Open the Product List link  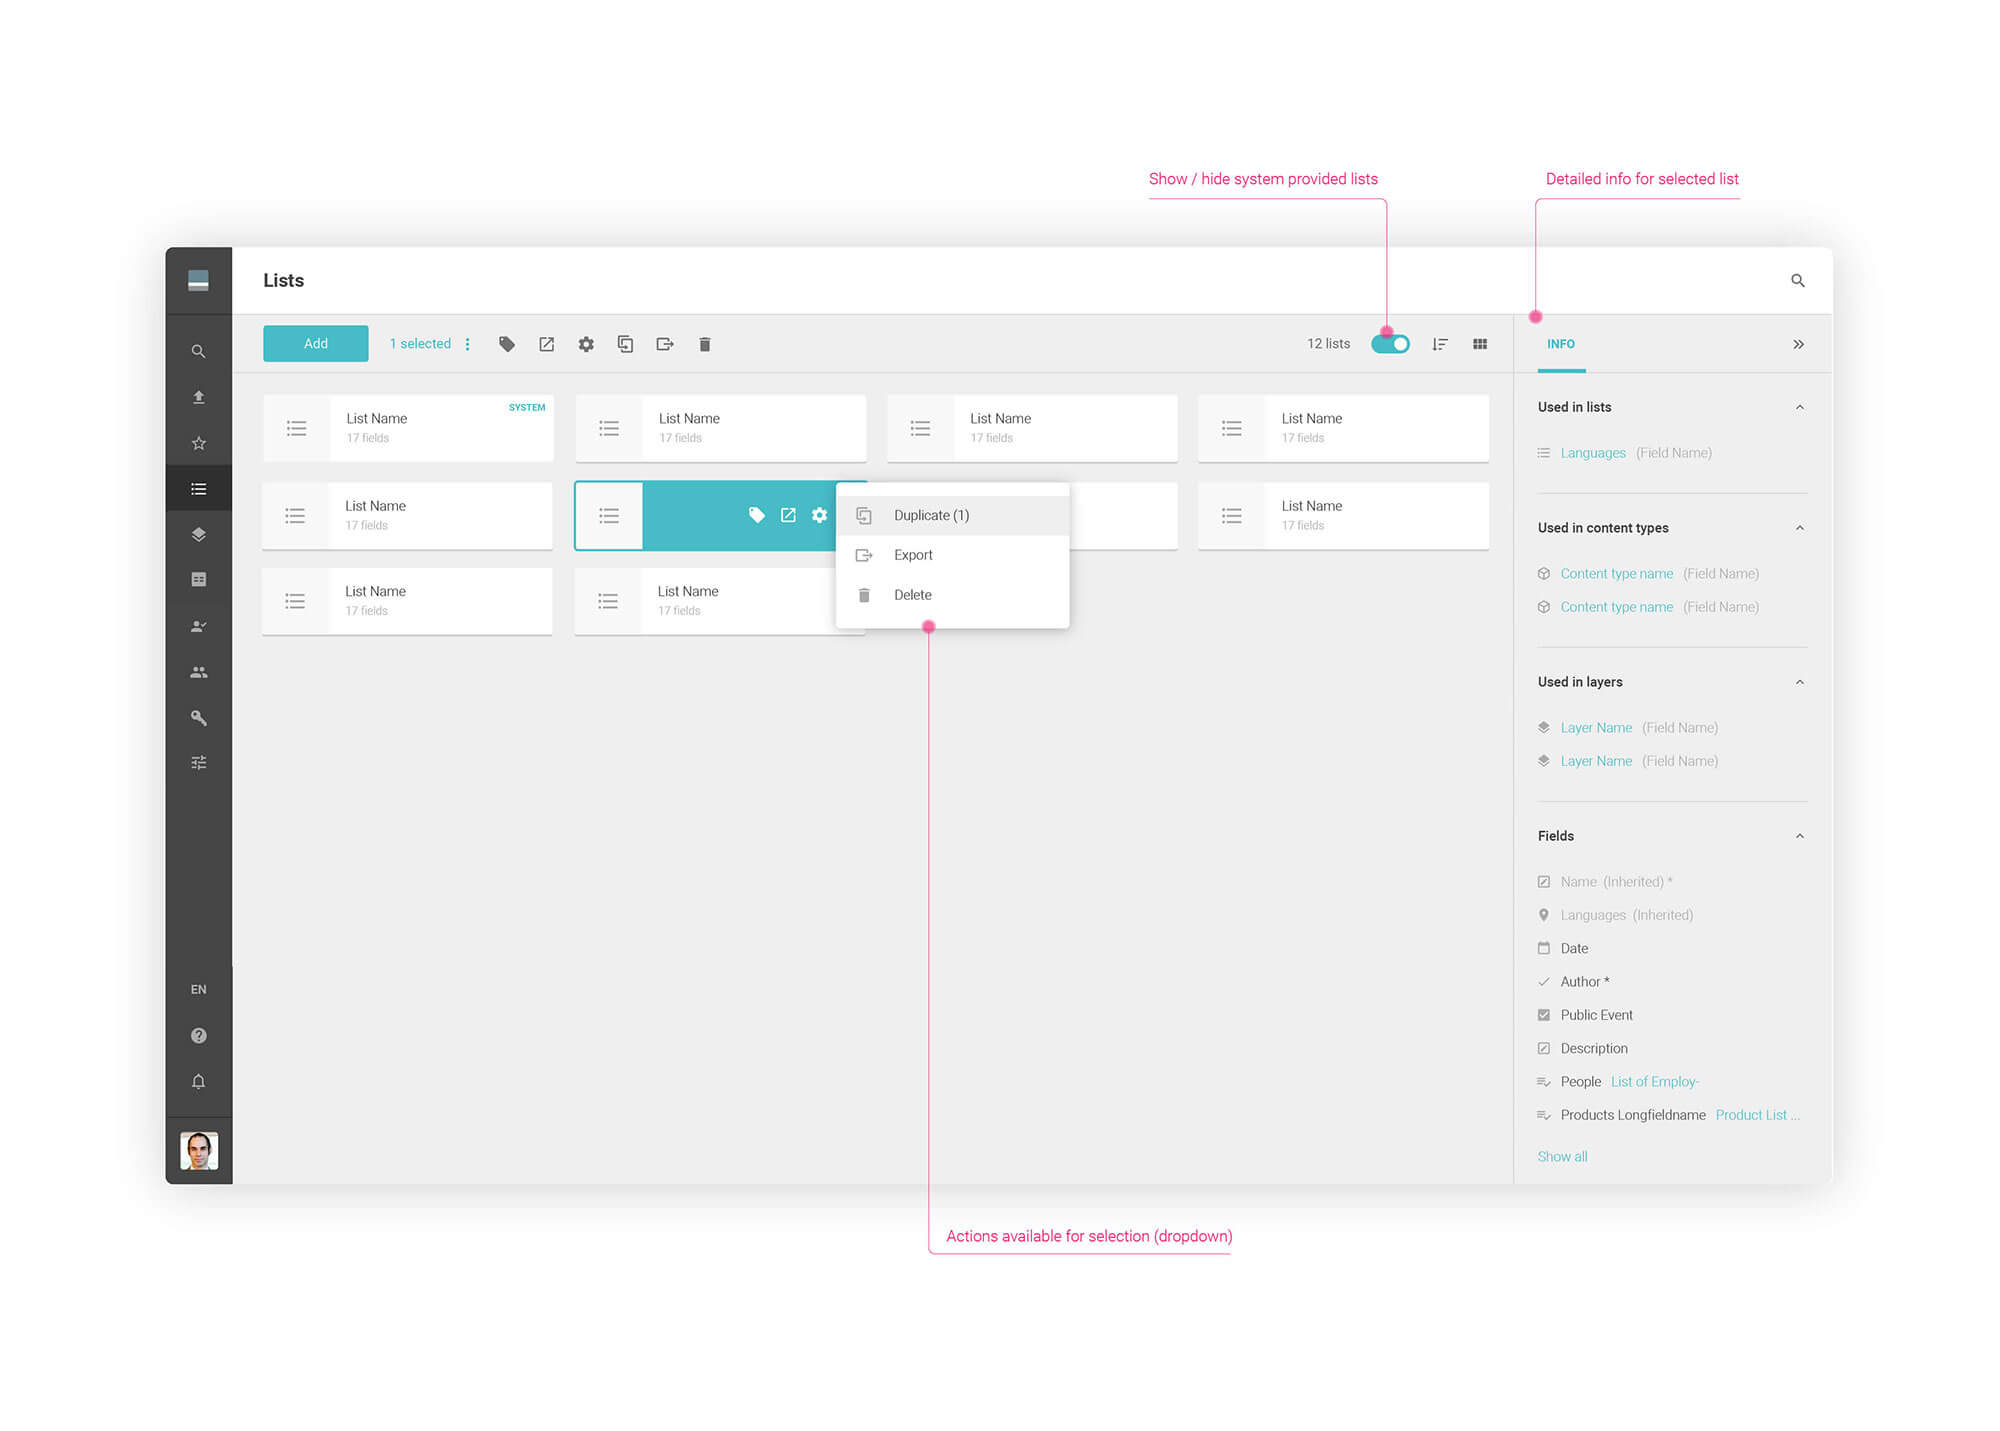click(x=1757, y=1115)
